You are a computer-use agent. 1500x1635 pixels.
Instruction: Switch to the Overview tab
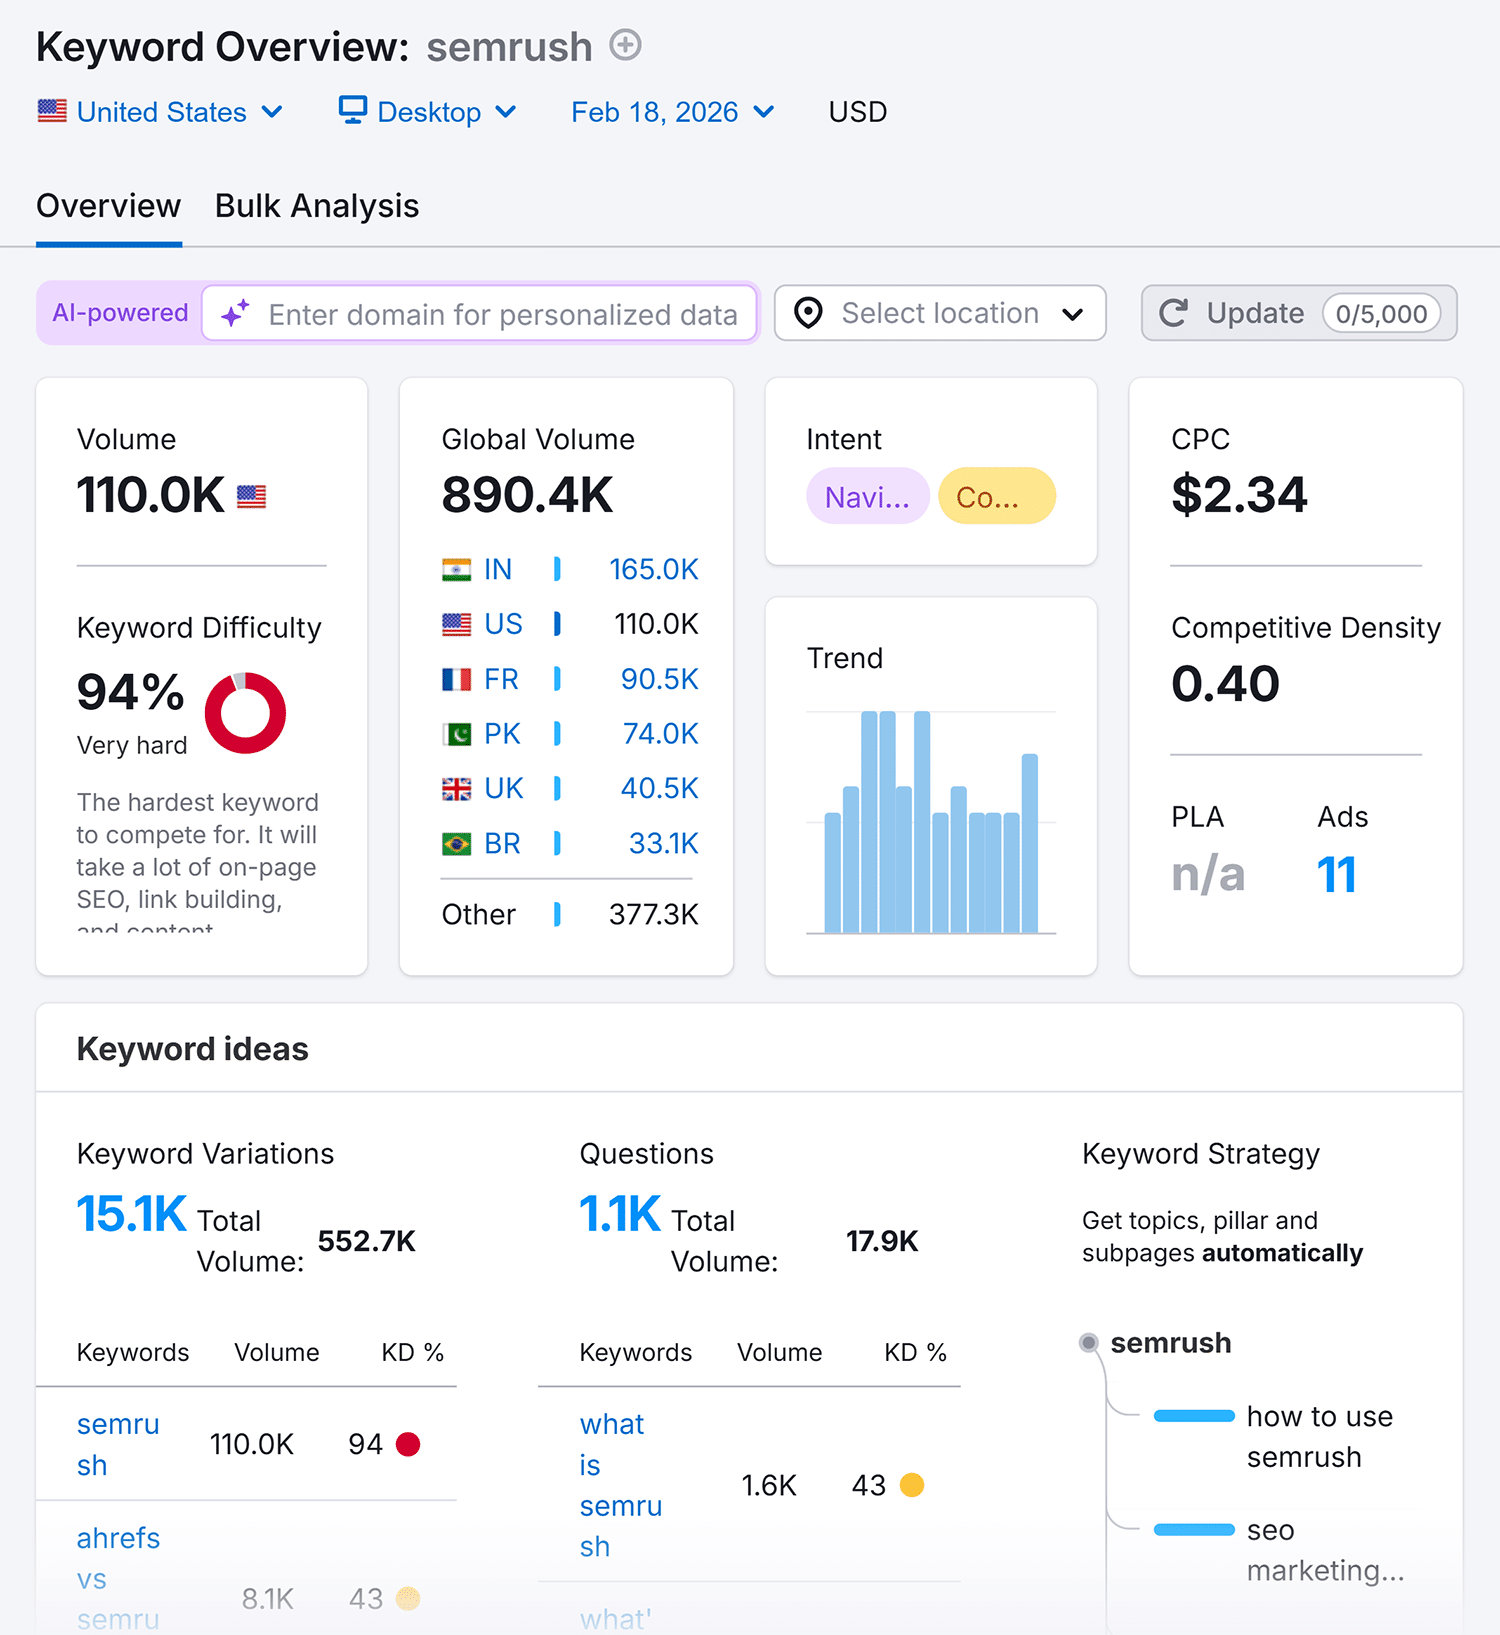[109, 206]
